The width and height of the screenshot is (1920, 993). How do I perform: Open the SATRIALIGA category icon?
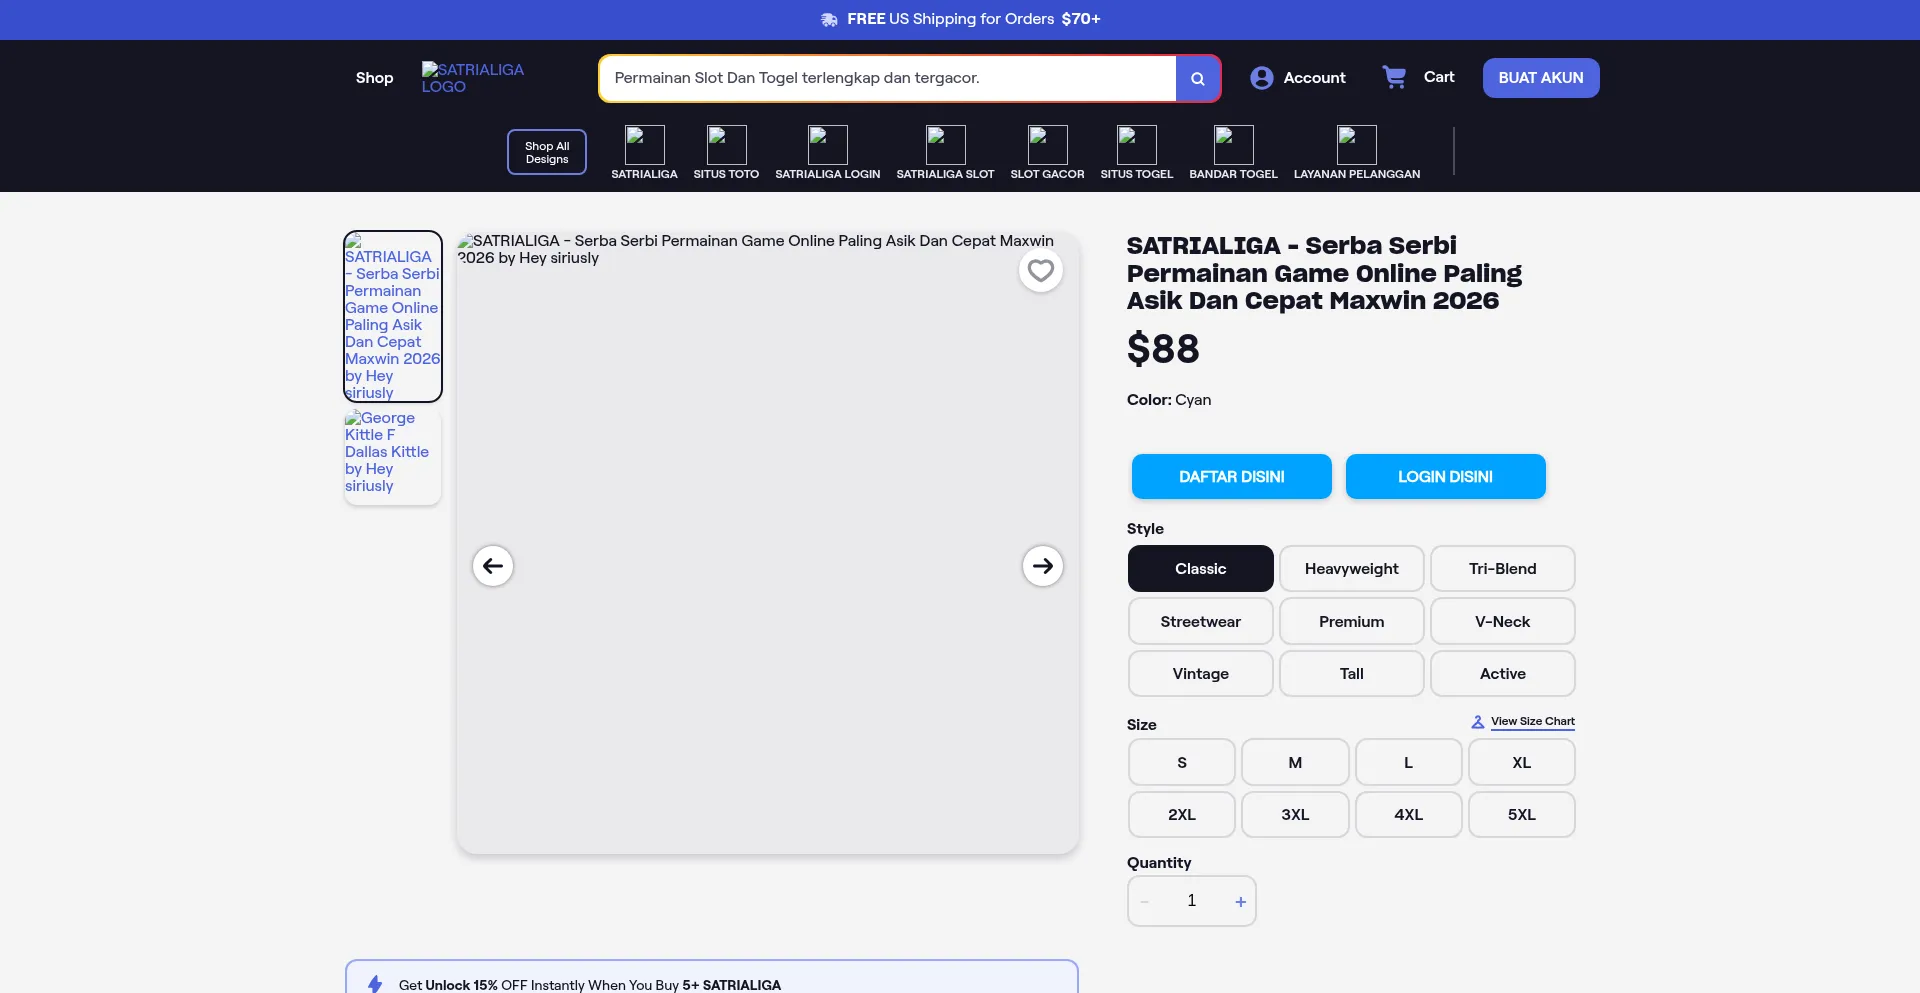coord(645,145)
